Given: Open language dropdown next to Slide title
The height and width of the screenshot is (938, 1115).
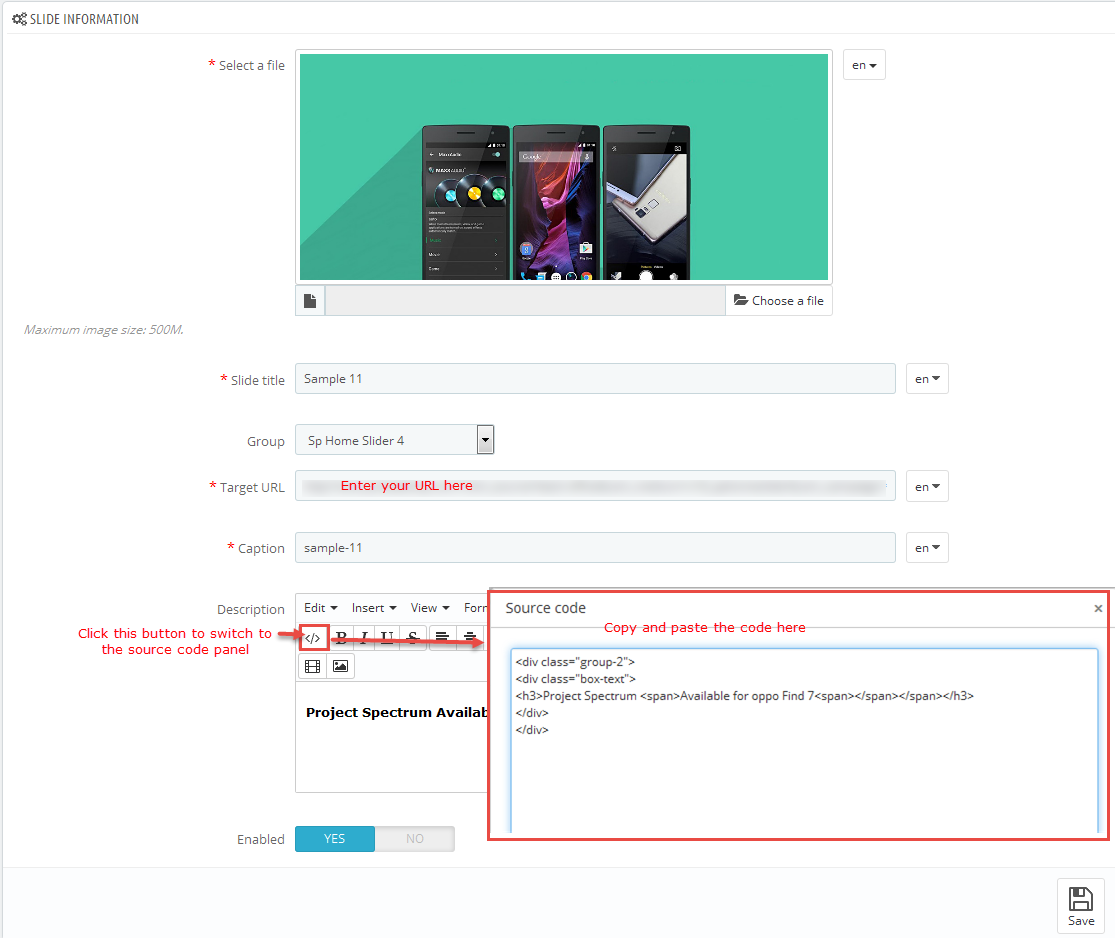Looking at the screenshot, I should 927,379.
